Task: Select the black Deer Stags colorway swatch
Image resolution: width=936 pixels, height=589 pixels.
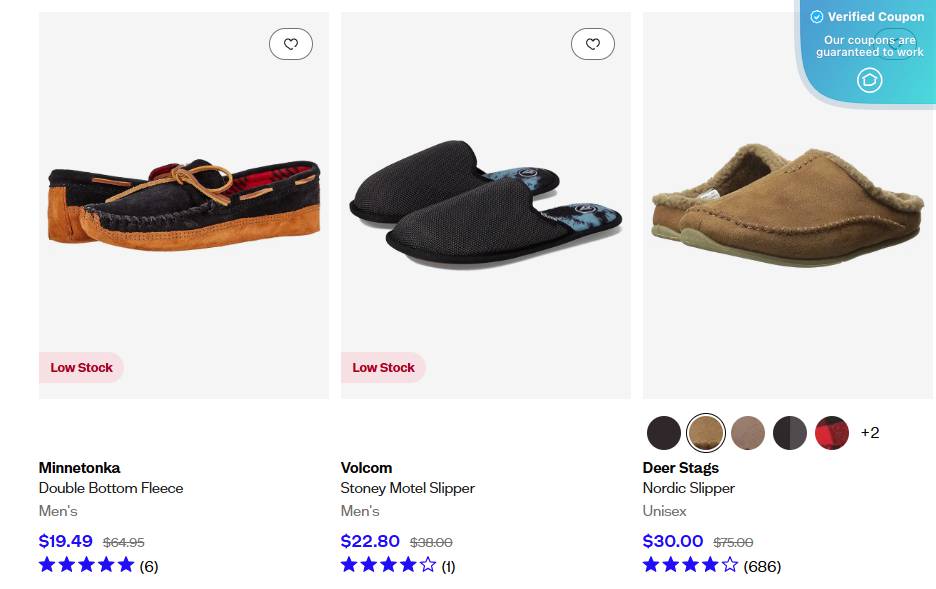Action: [663, 432]
